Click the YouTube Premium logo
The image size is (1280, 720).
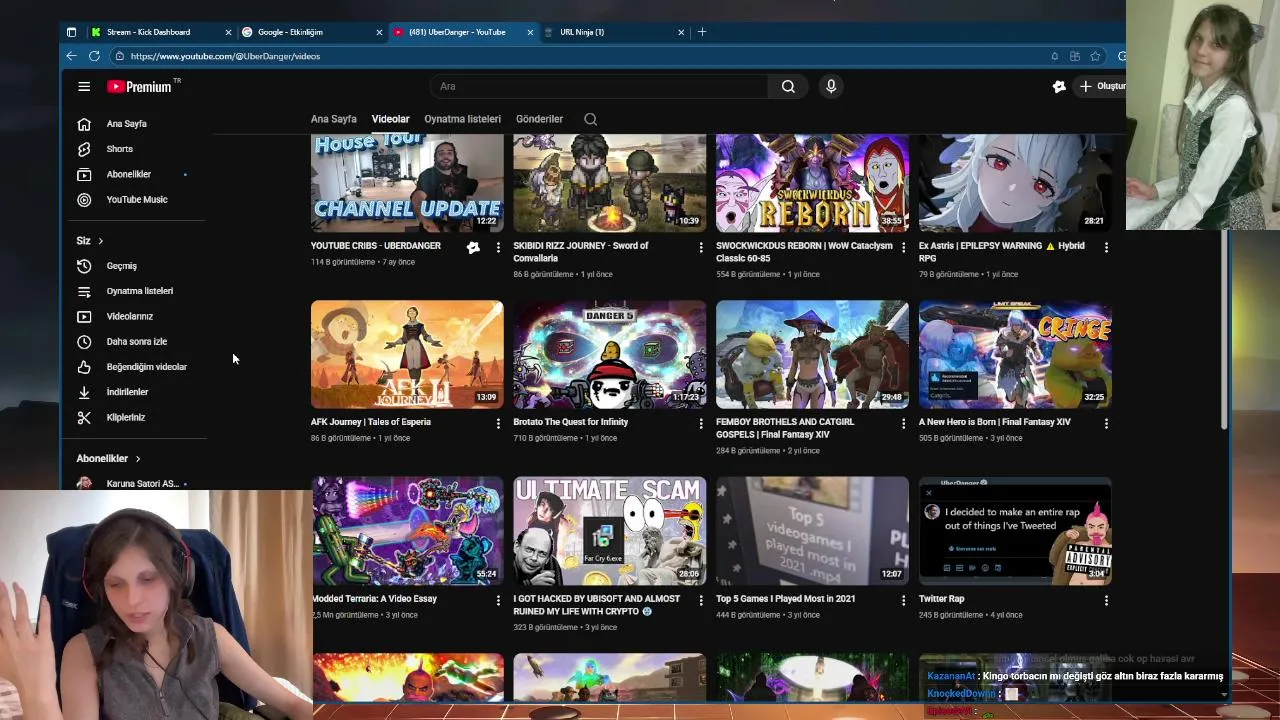tap(139, 87)
